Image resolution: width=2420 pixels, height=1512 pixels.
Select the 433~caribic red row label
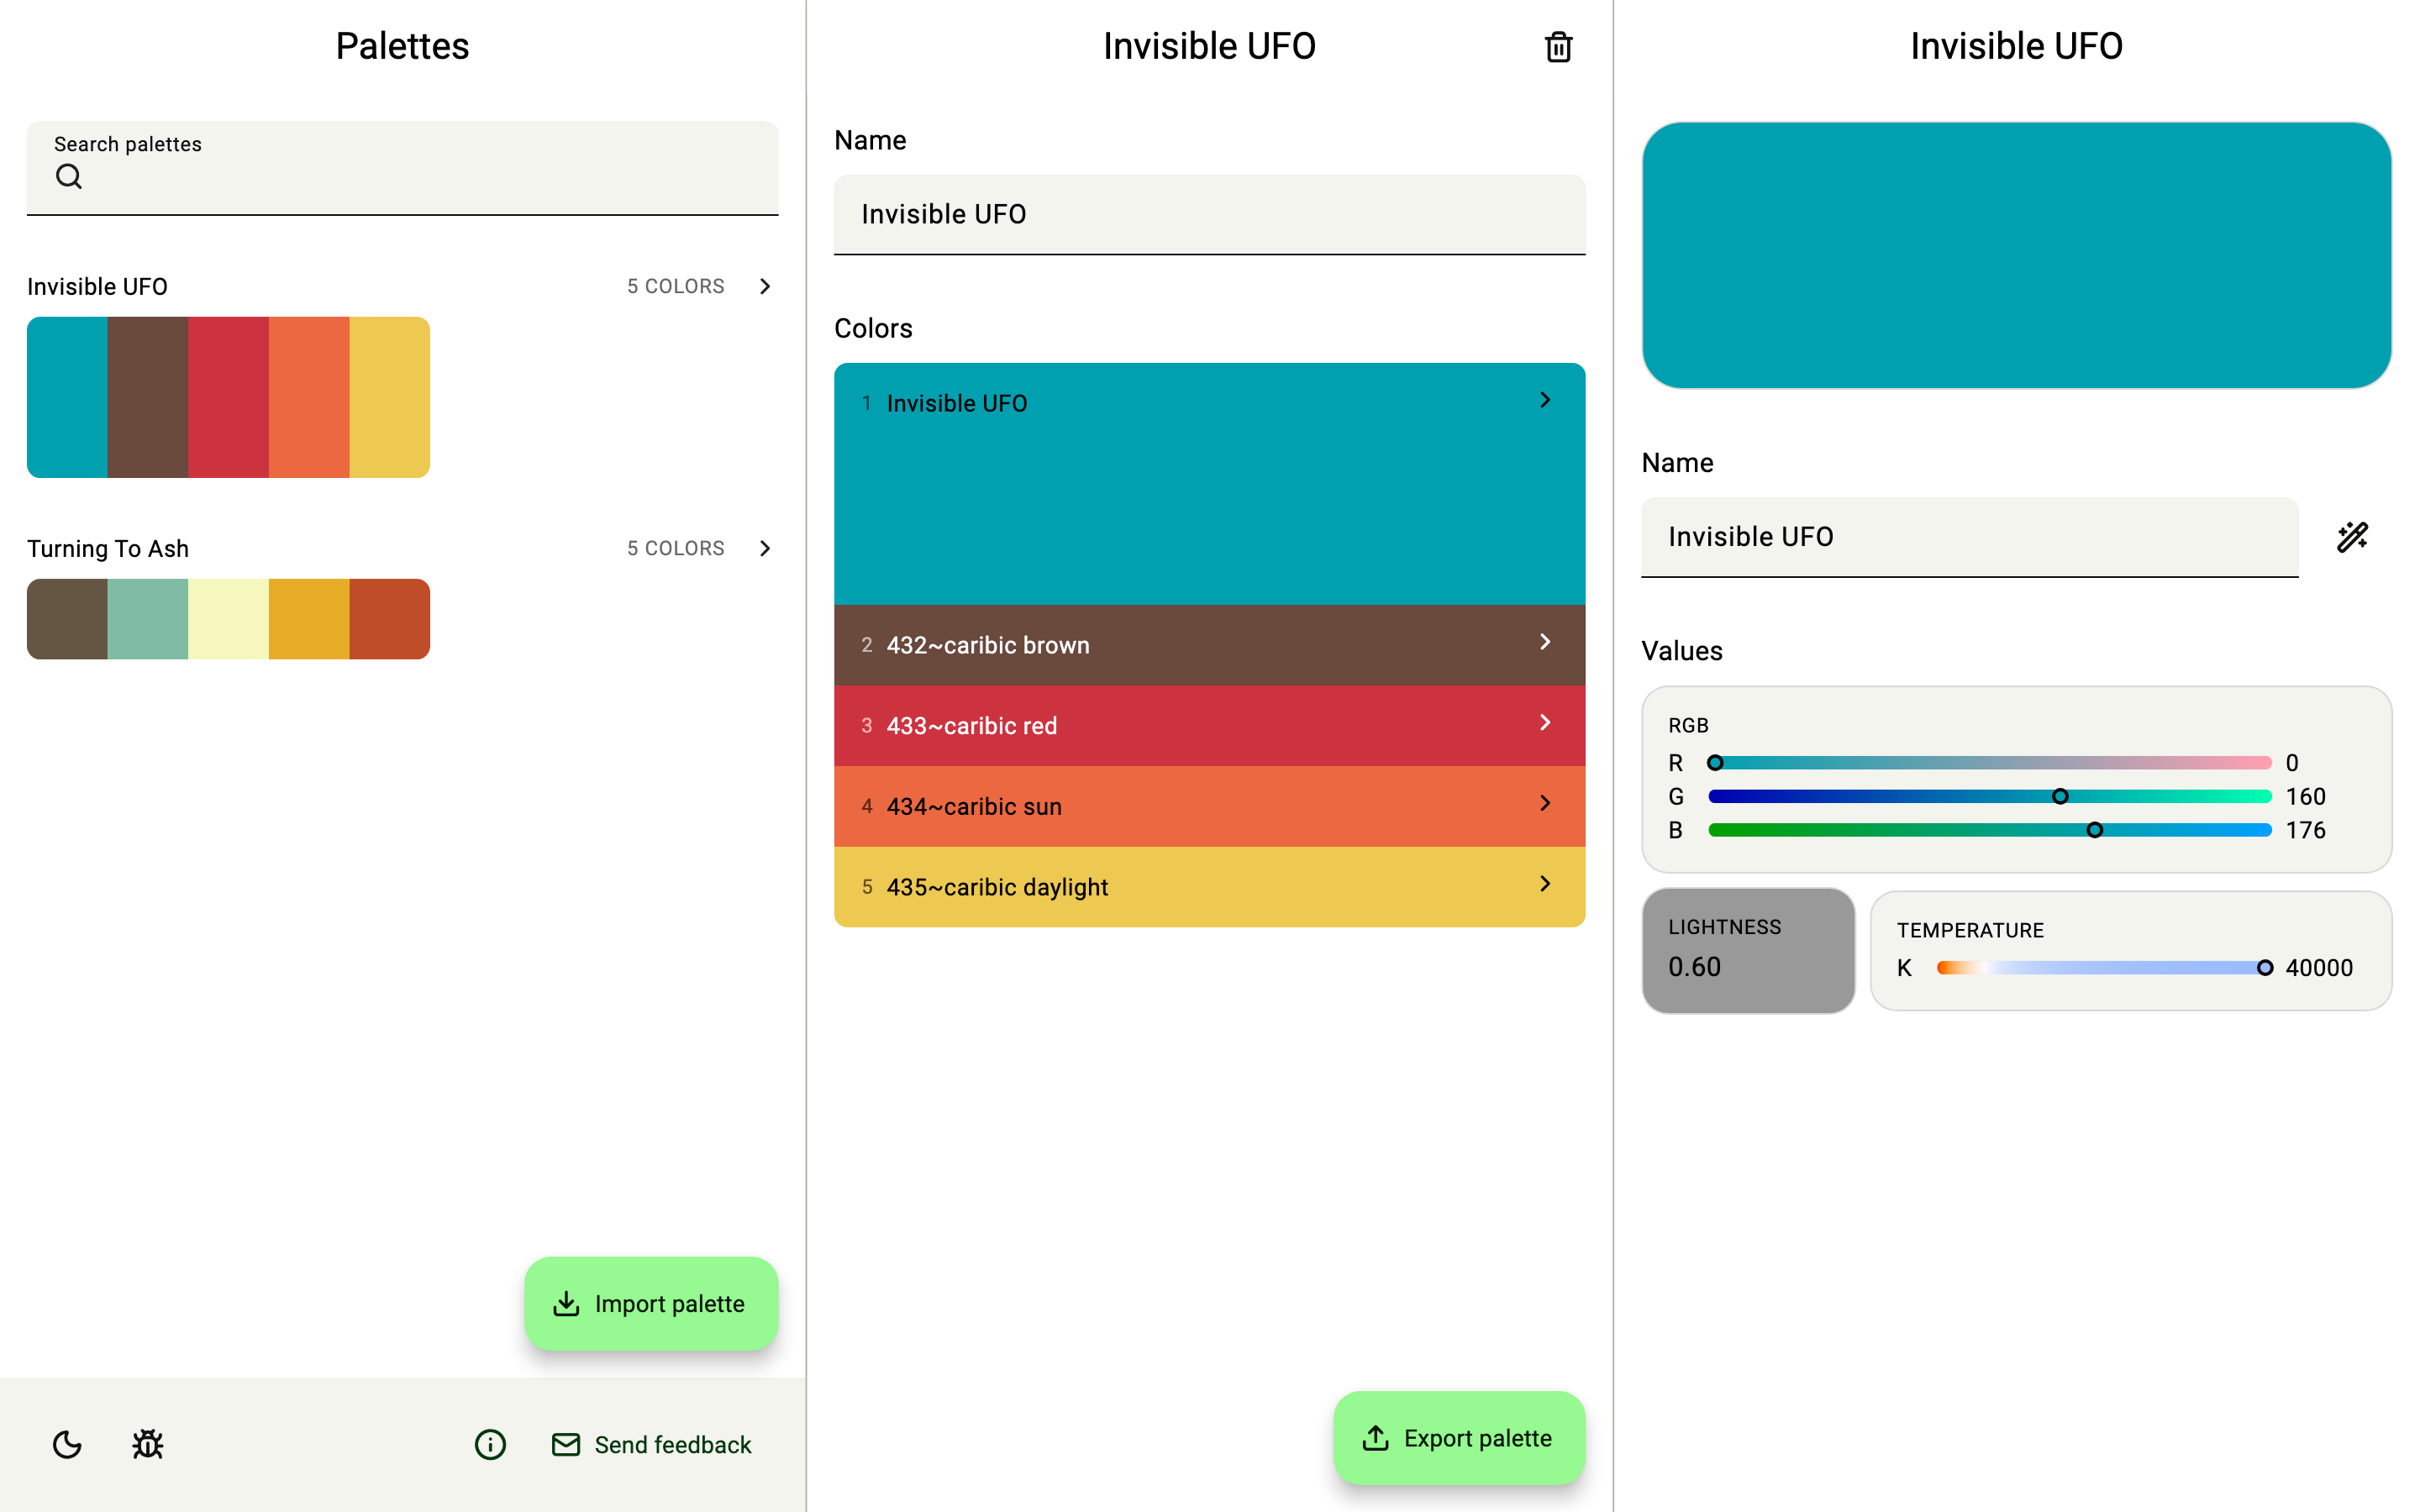pyautogui.click(x=971, y=726)
